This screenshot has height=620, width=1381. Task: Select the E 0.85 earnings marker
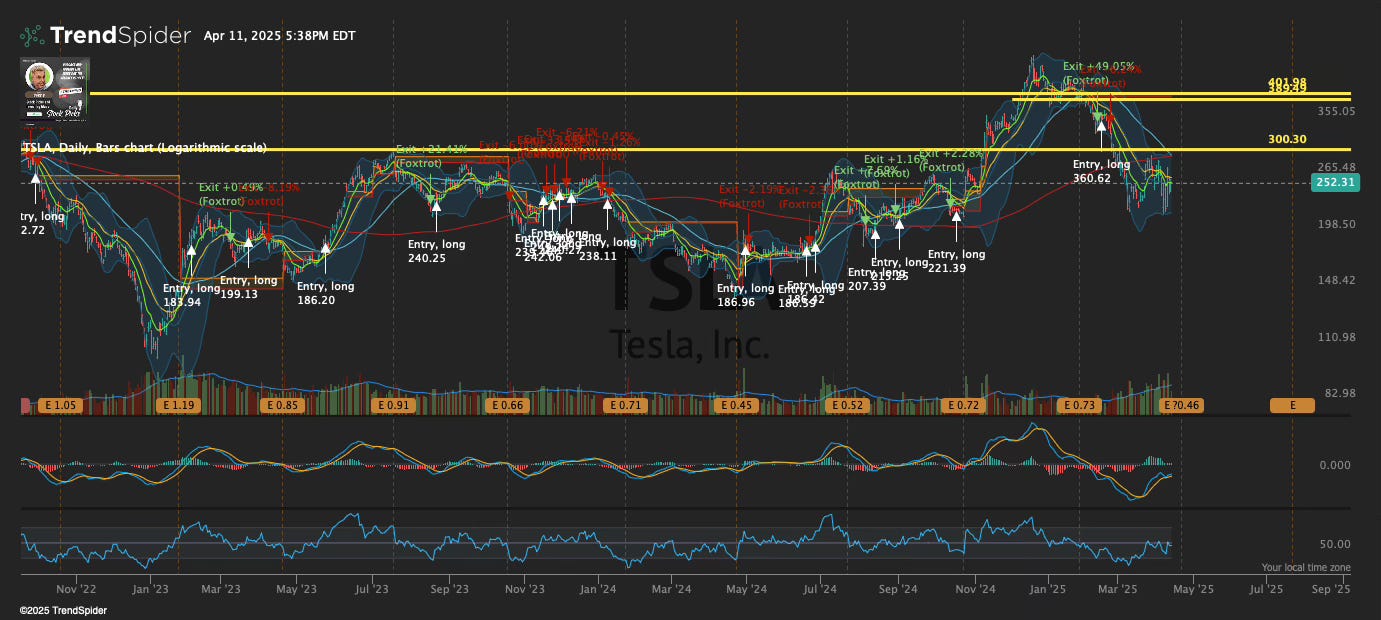point(281,406)
